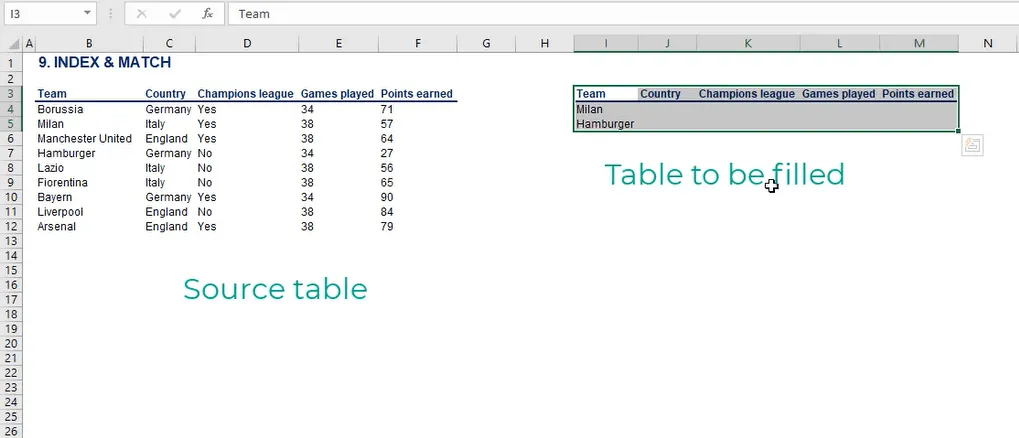Click points value '27'
The height and width of the screenshot is (438, 1019).
pyautogui.click(x=387, y=153)
